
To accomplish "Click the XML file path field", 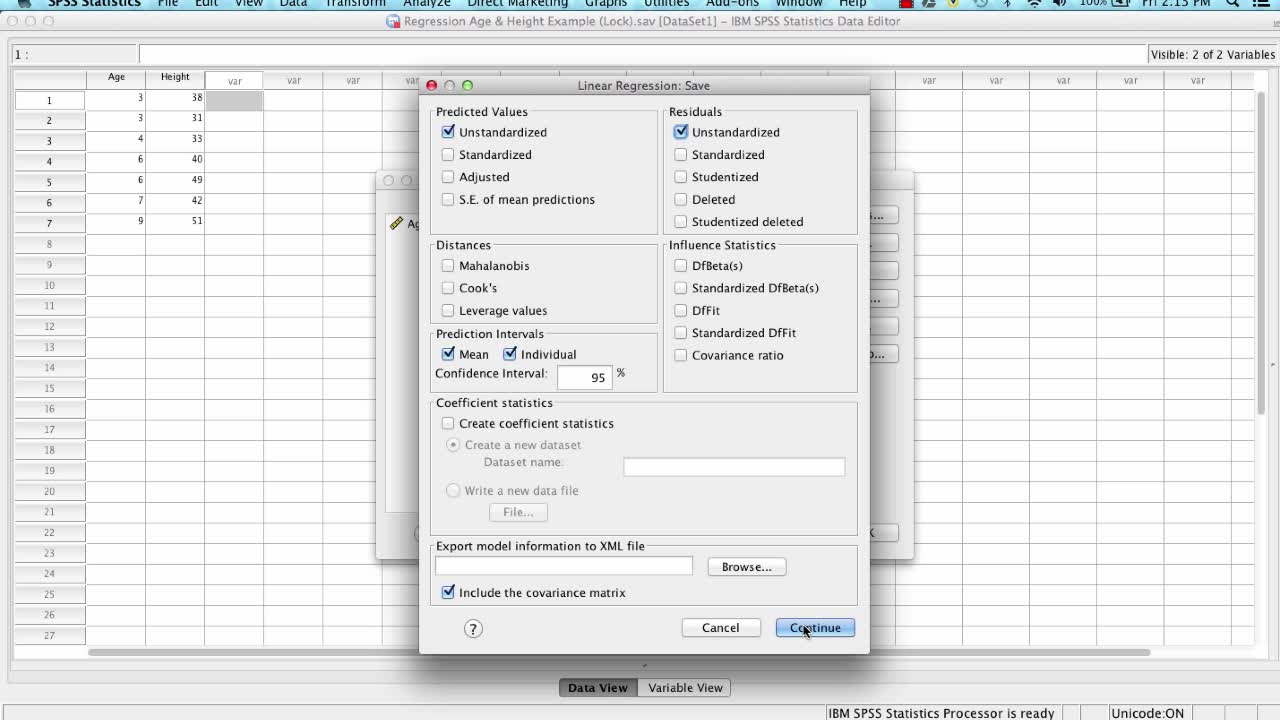I will (563, 566).
